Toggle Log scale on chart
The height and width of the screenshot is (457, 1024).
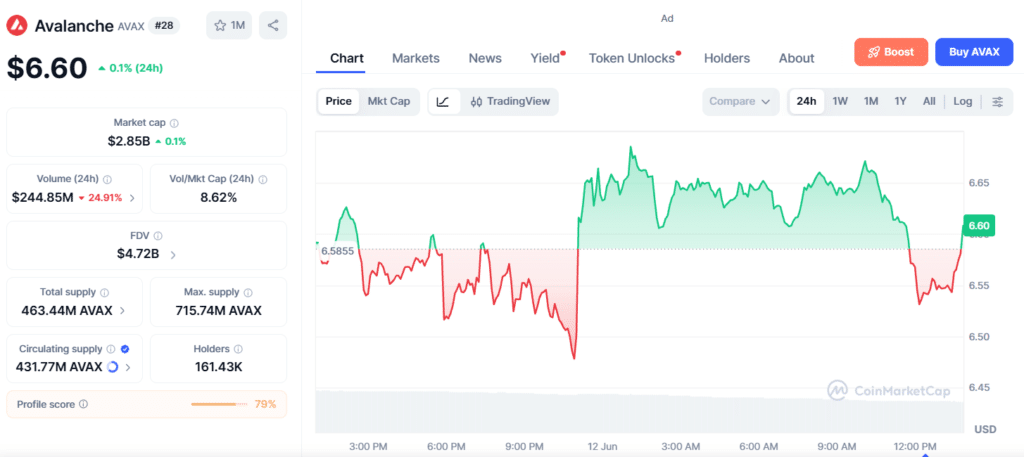pos(963,101)
